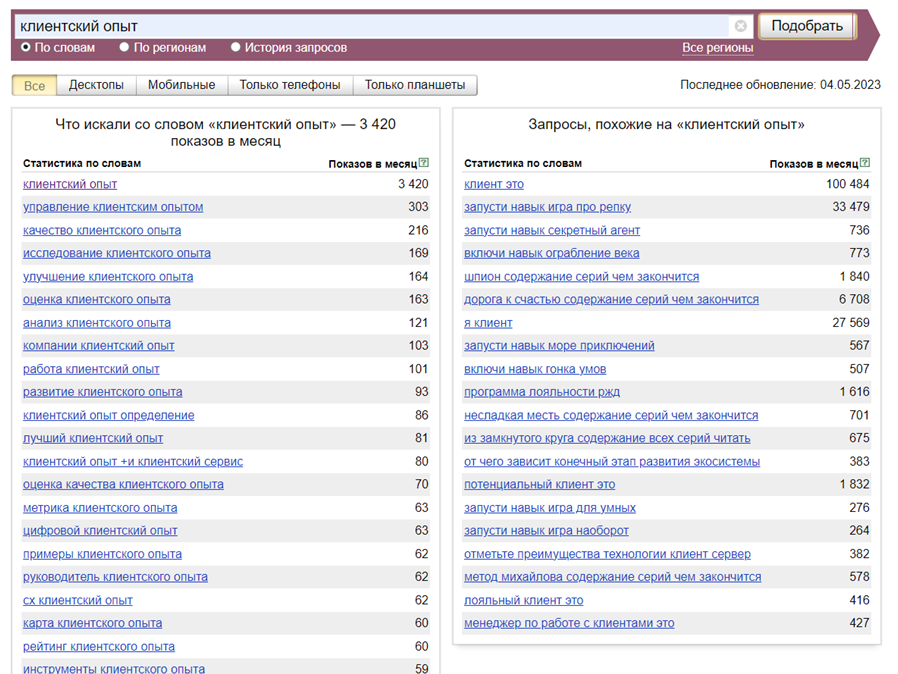Open 'запусти навык игра наоборот' link
The width and height of the screenshot is (898, 674).
(x=546, y=531)
